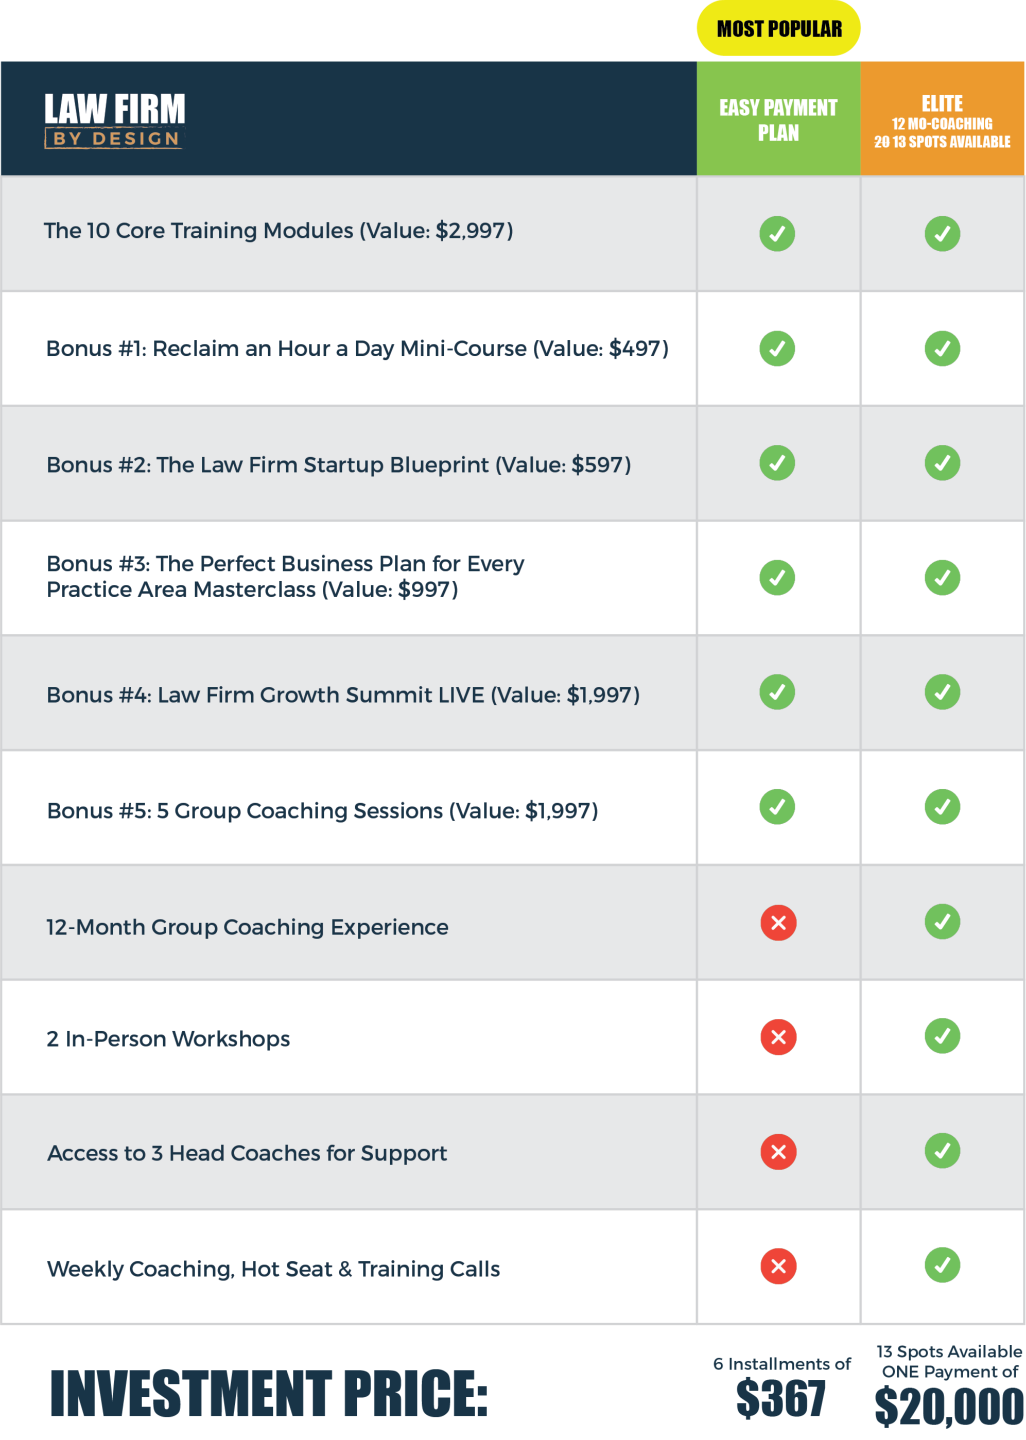
Task: Click red X for 2 In-Person Workshops
Action: 778,1037
